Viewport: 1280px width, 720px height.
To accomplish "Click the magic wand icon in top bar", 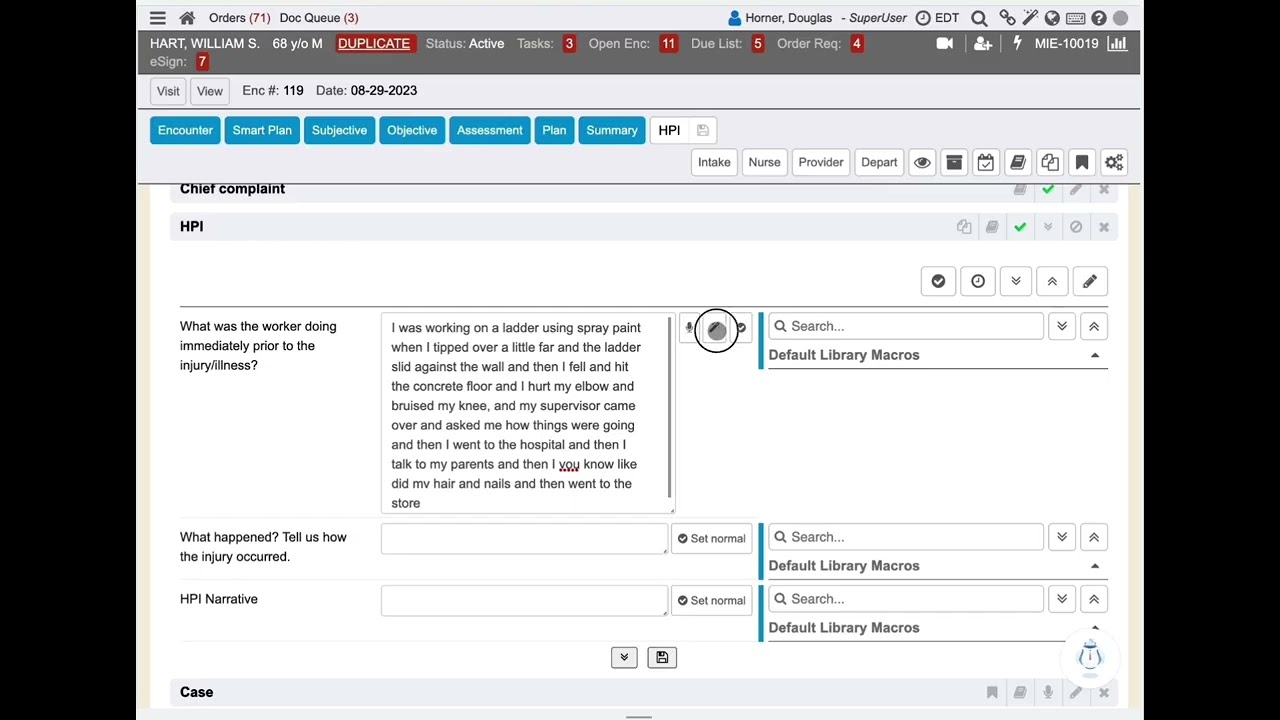I will click(x=1030, y=18).
